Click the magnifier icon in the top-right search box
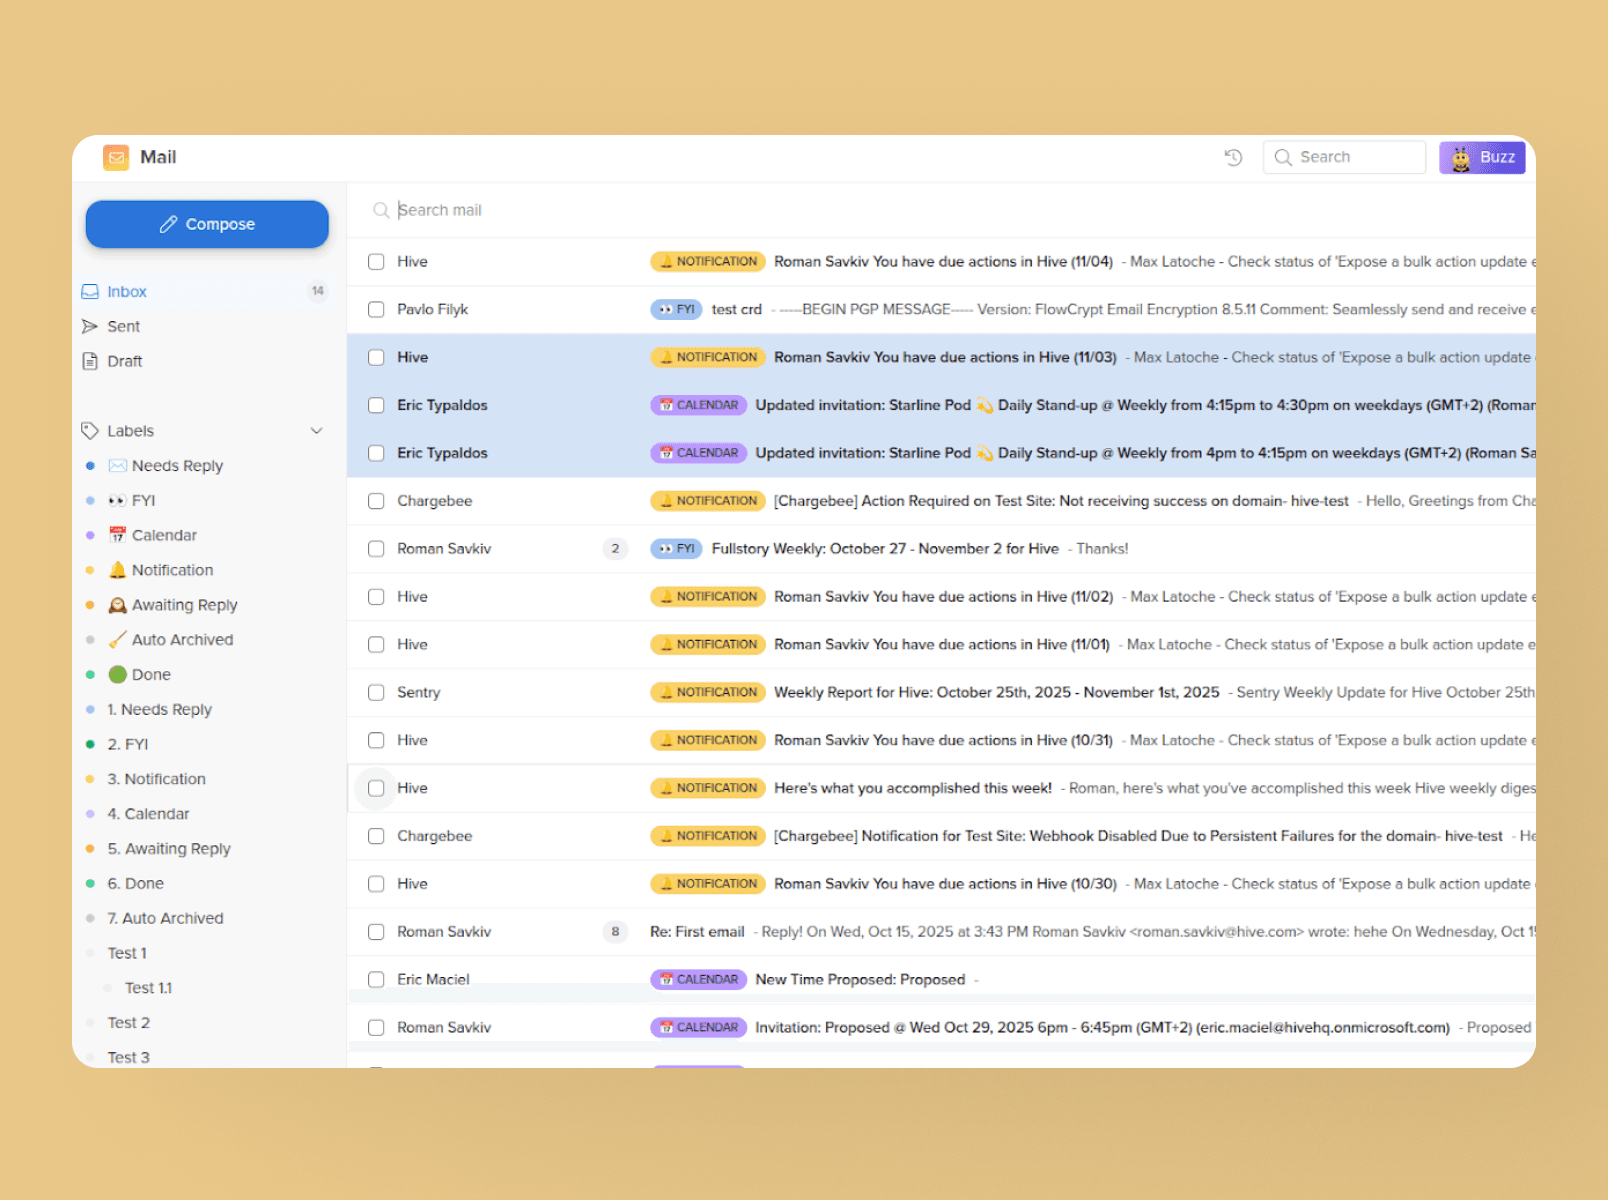The width and height of the screenshot is (1608, 1200). pos(1284,157)
